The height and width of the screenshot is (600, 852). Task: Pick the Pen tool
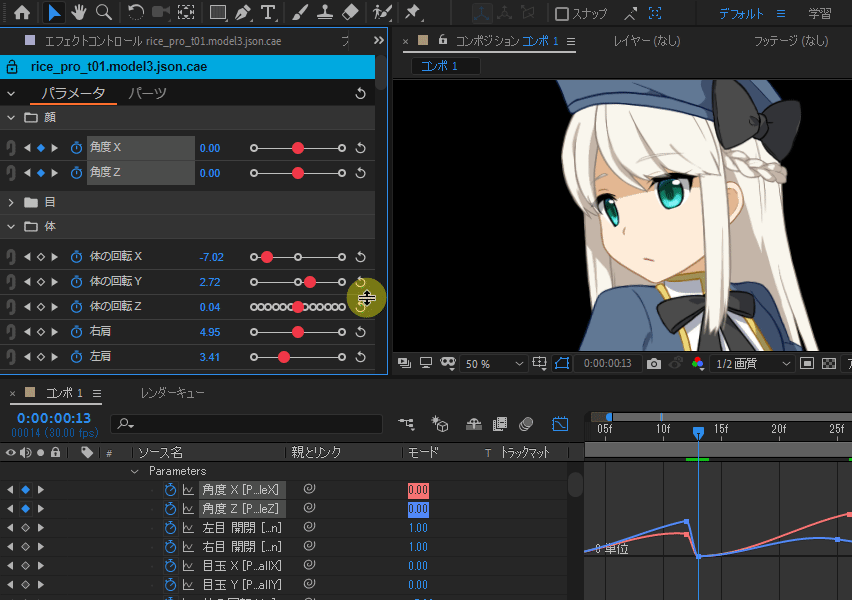click(x=243, y=13)
